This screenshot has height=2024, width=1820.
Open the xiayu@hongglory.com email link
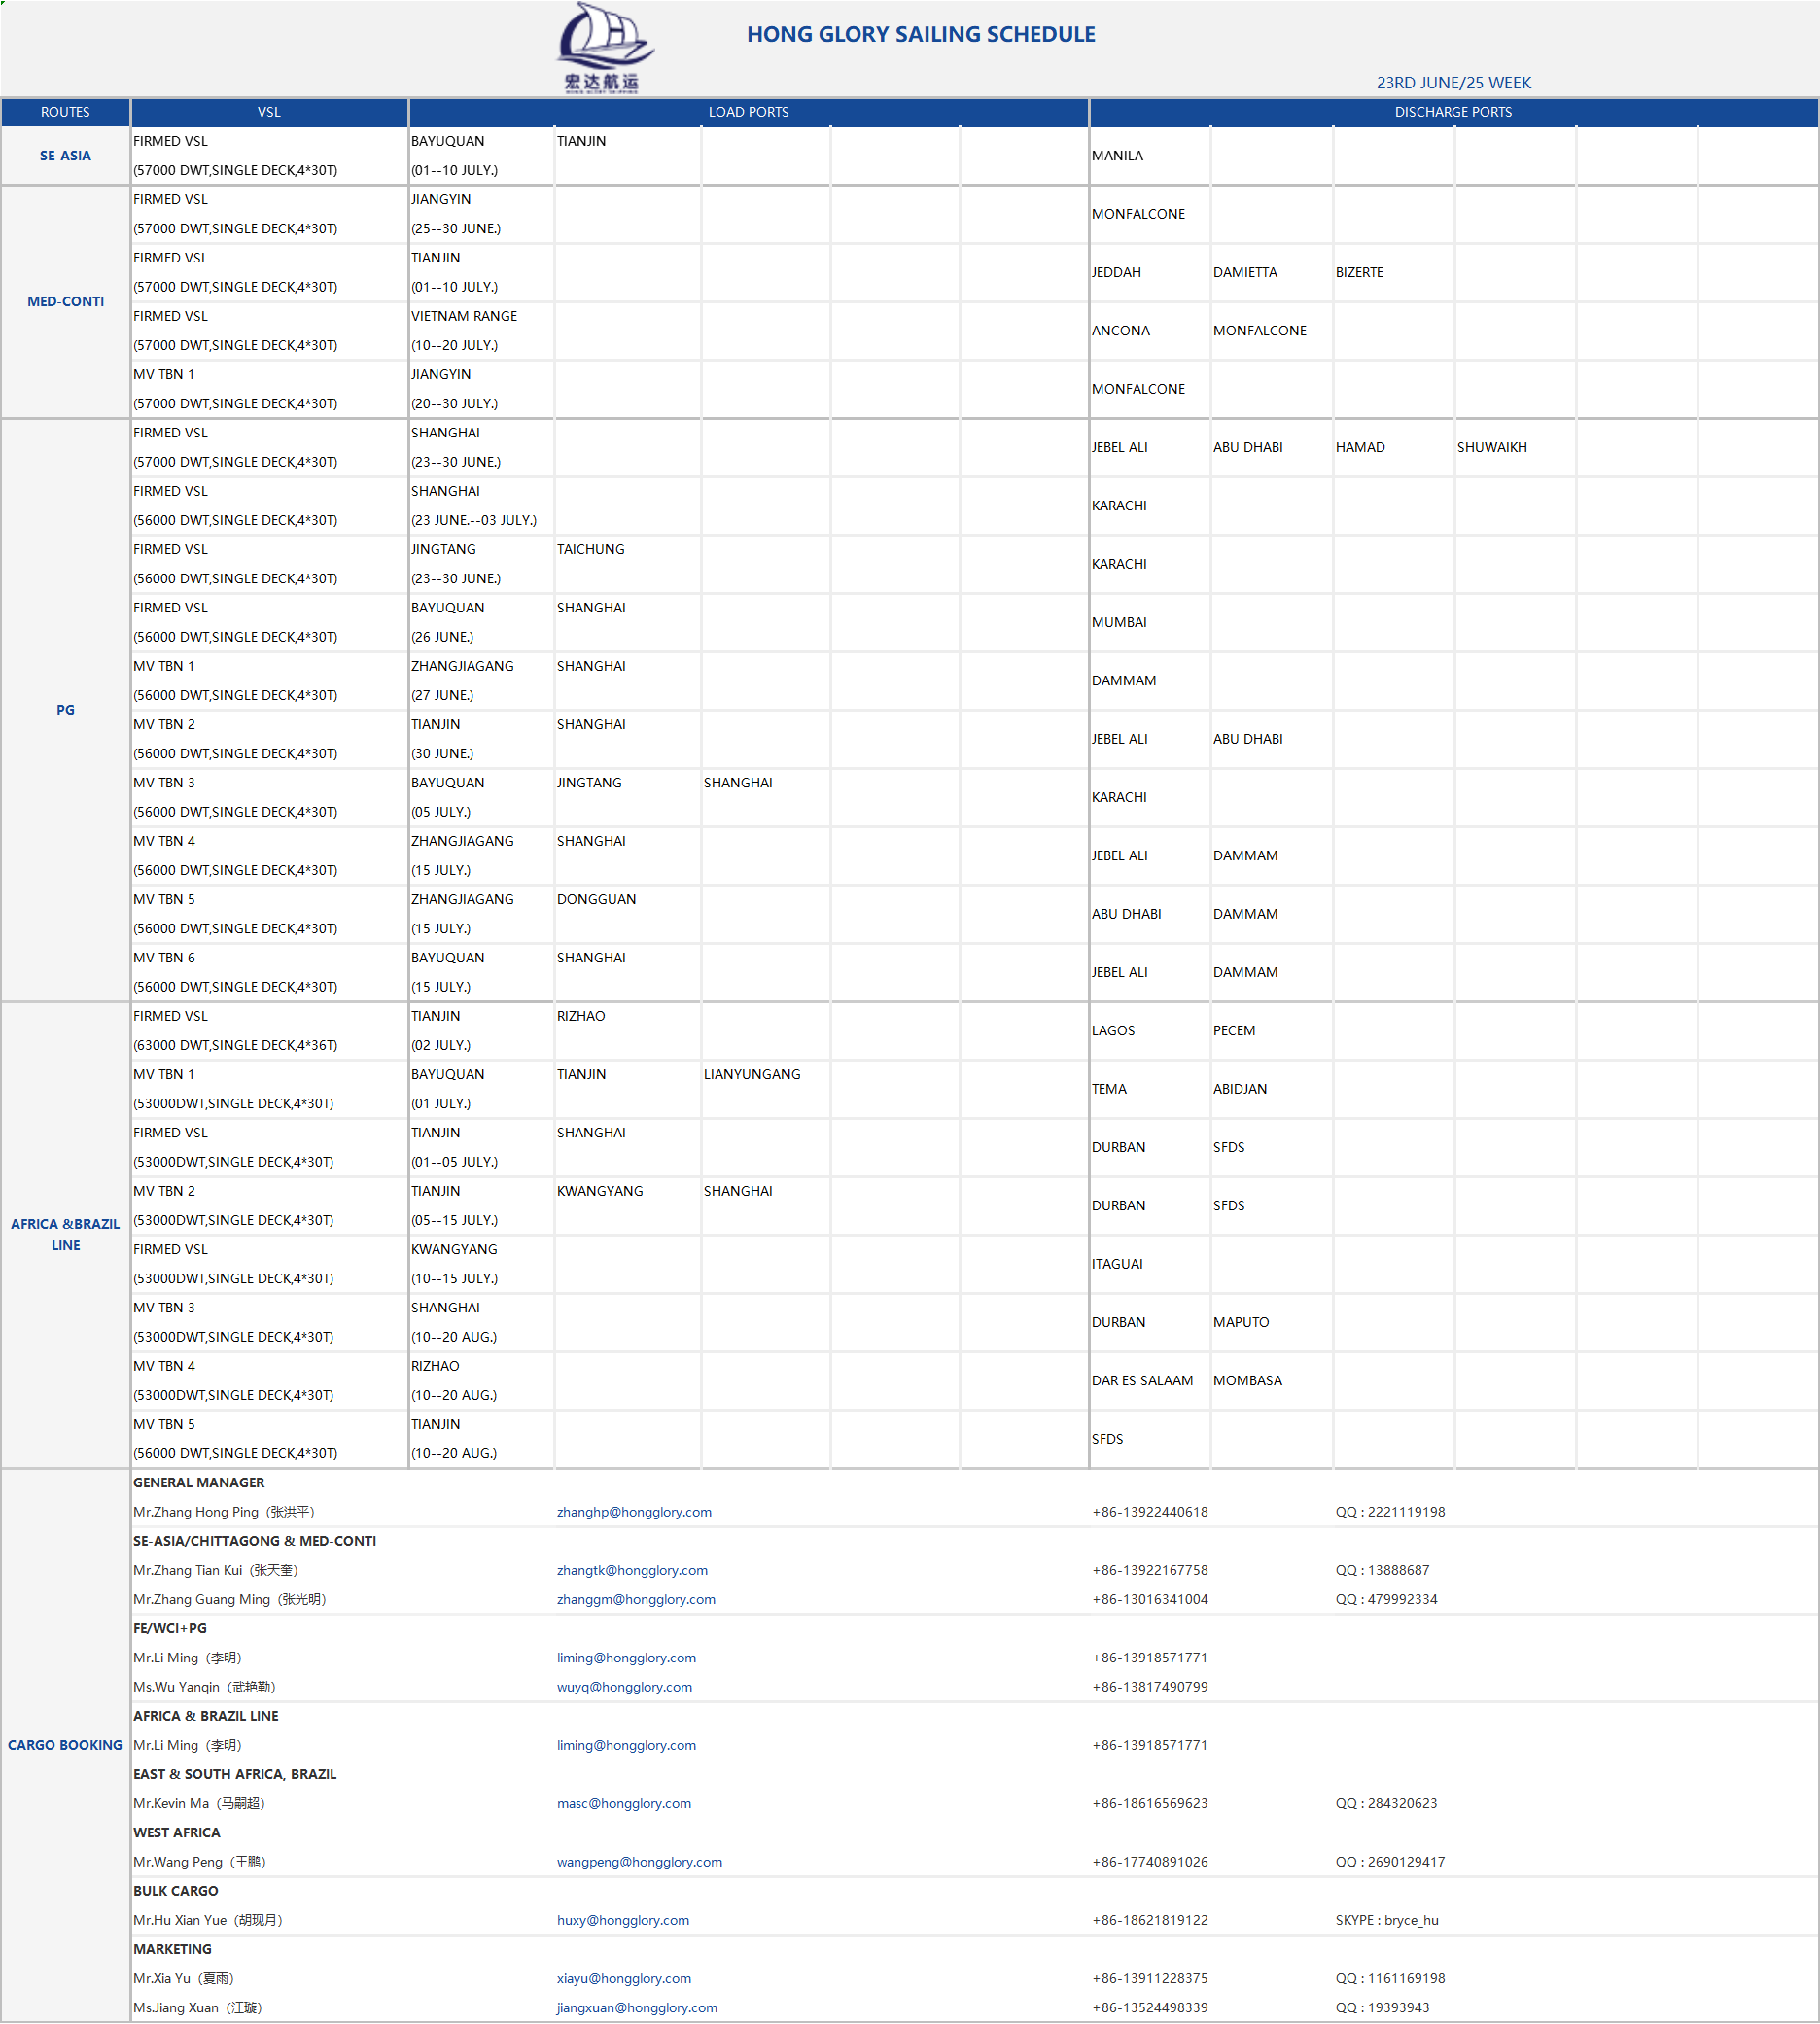coord(624,1978)
